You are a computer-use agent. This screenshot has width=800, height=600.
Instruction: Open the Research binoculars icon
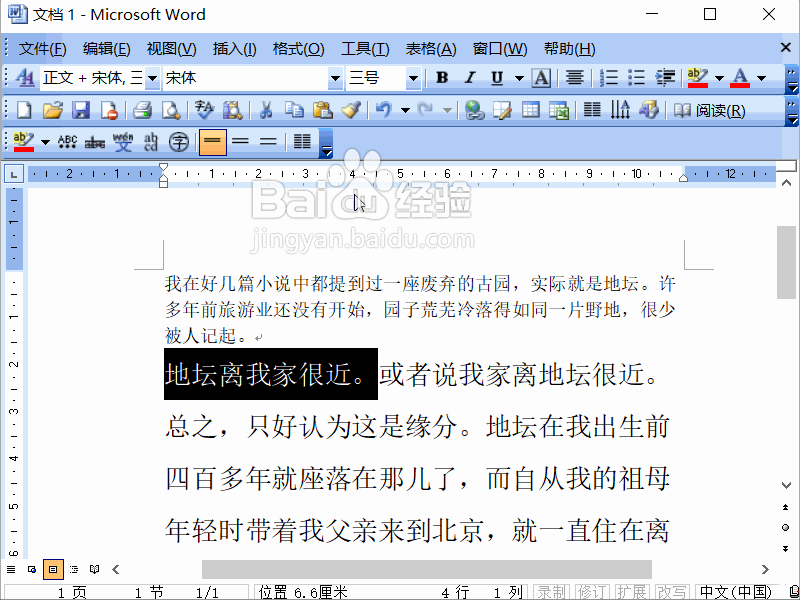pyautogui.click(x=233, y=110)
